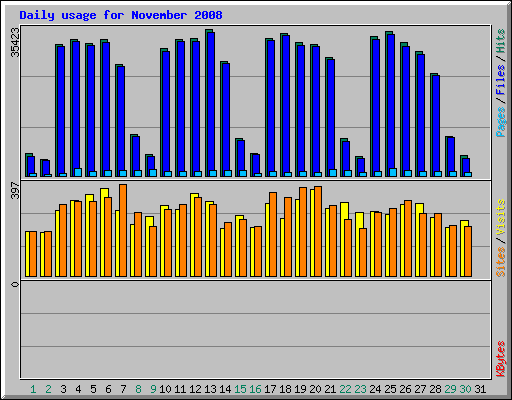Select the orange sites bar for day 20
The width and height of the screenshot is (512, 400).
318,231
